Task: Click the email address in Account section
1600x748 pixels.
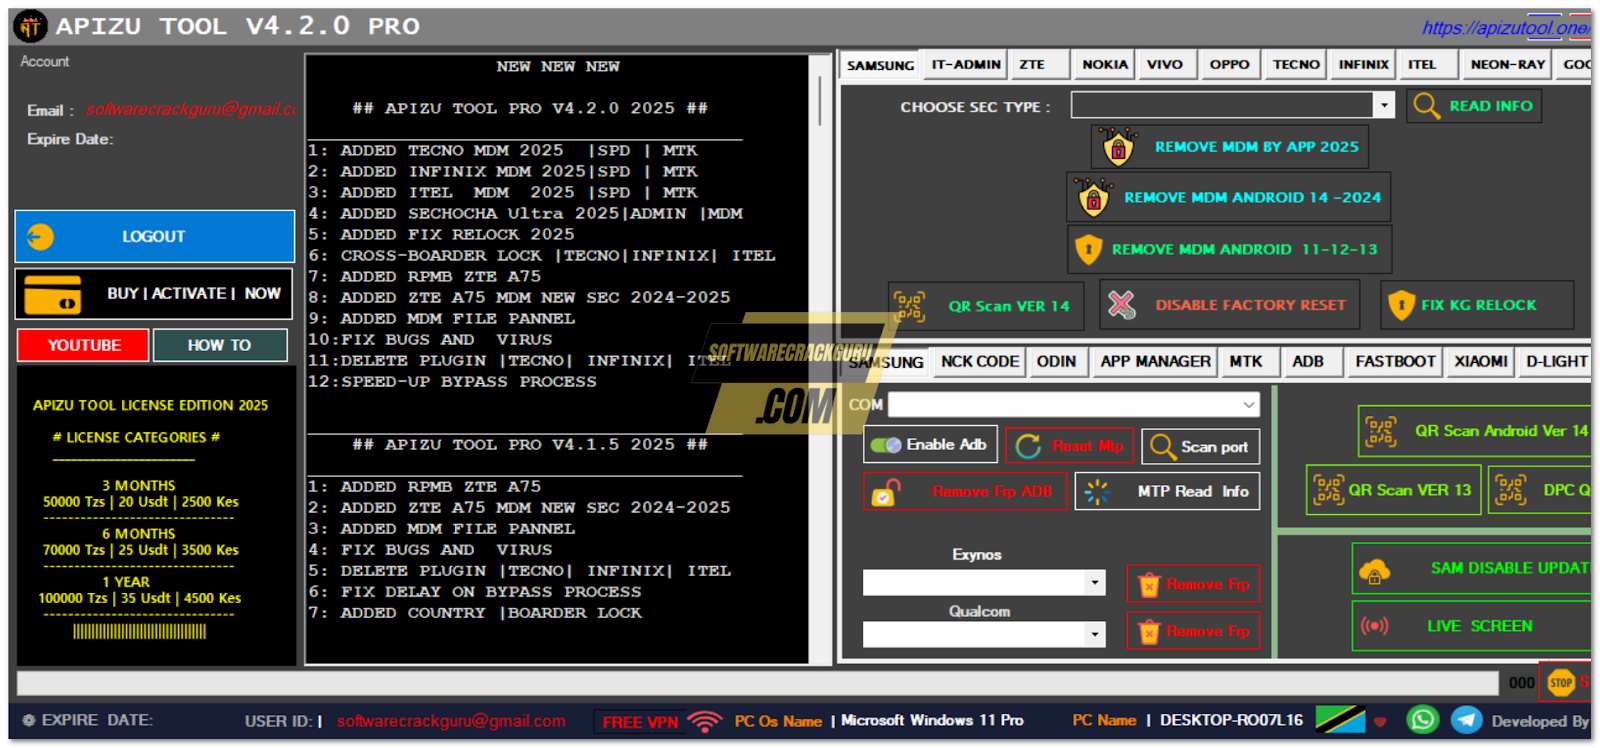Action: tap(190, 109)
